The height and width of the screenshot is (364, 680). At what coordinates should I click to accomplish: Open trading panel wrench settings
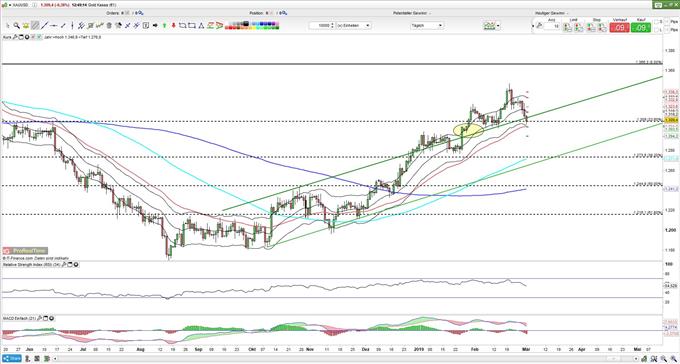pos(539,25)
